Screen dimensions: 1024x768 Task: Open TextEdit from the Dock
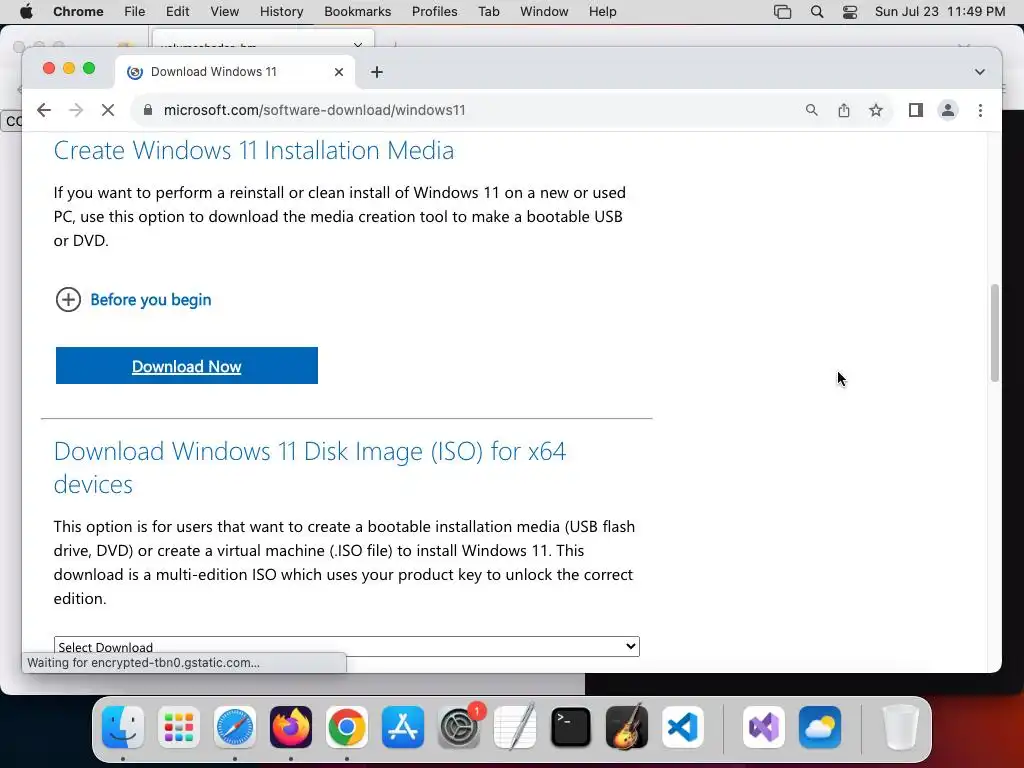(x=515, y=727)
